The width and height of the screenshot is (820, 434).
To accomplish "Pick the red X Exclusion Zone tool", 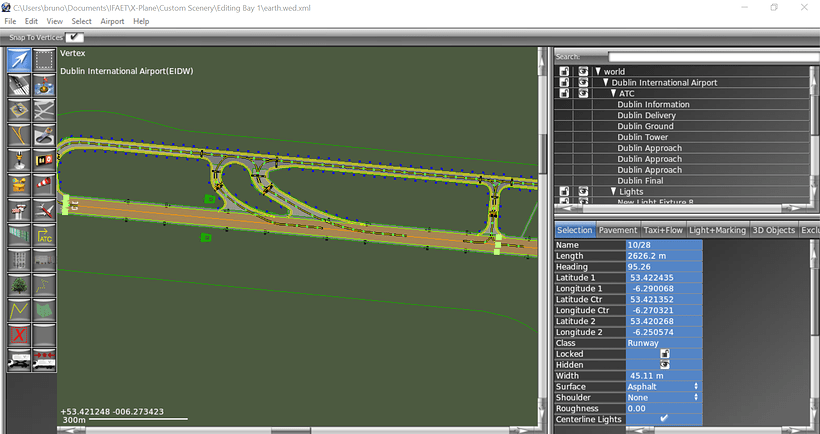I will pyautogui.click(x=19, y=335).
